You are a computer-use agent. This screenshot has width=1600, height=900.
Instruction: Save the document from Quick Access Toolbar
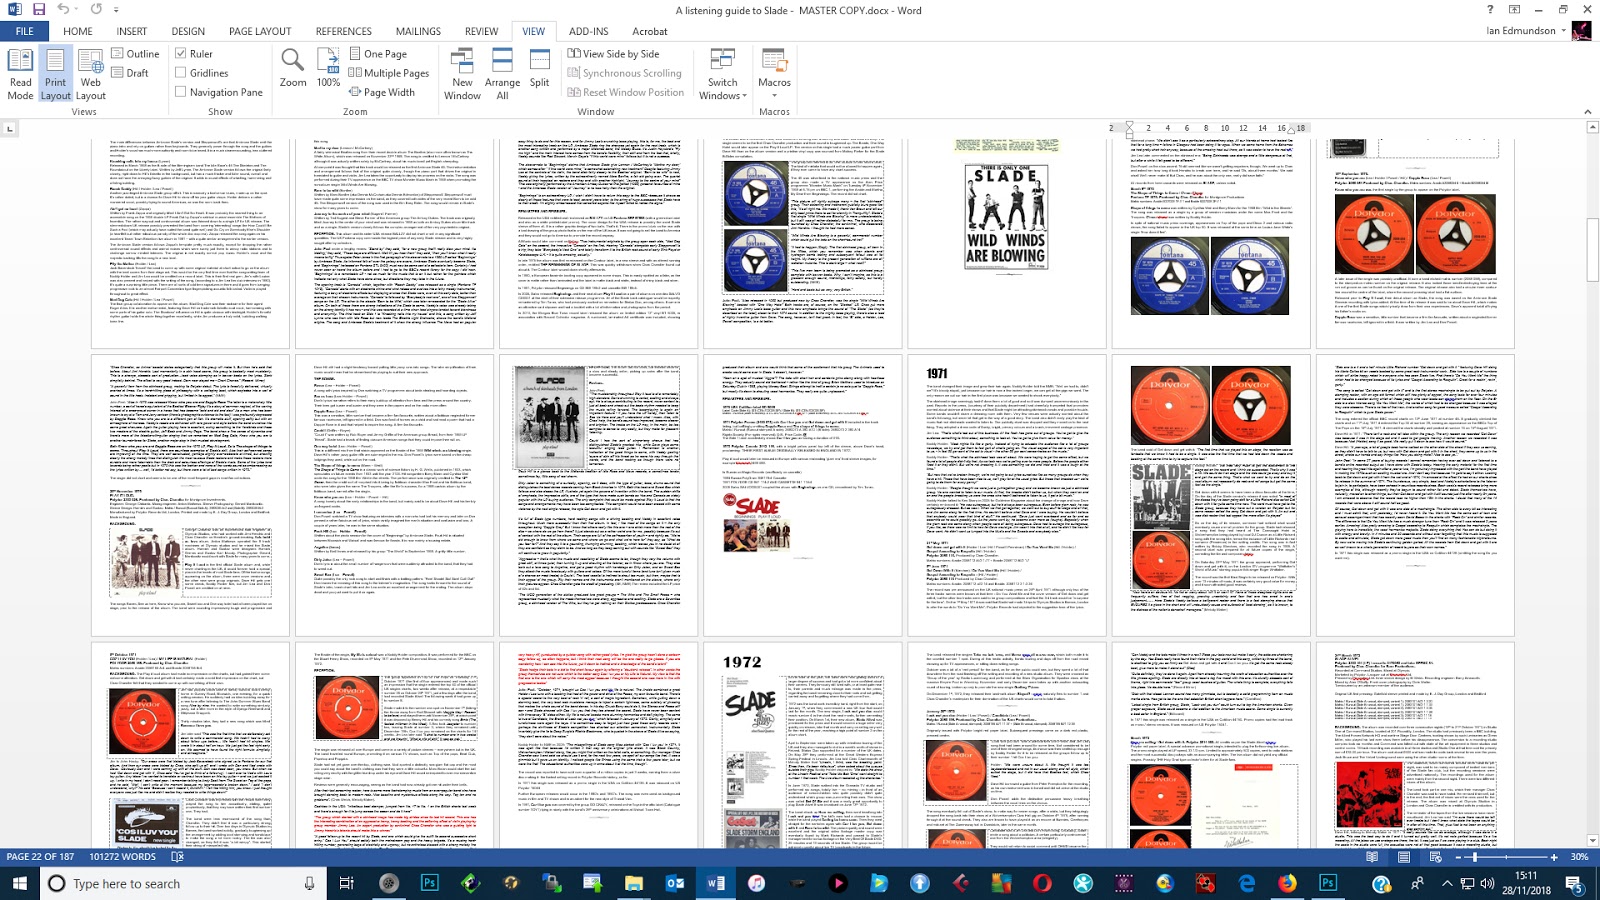tap(39, 9)
